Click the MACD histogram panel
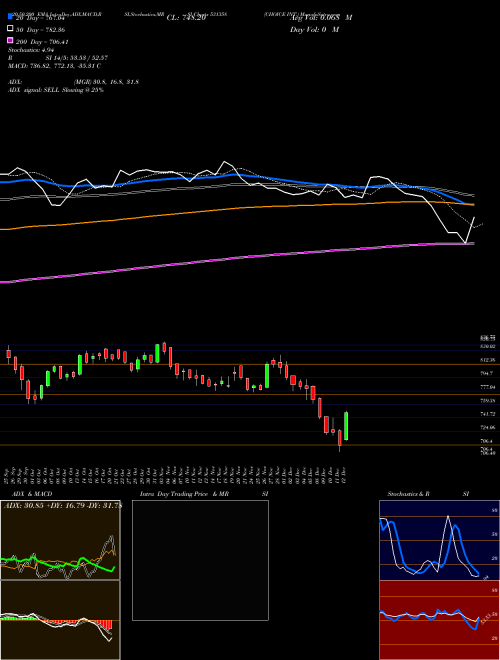 tap(60, 620)
